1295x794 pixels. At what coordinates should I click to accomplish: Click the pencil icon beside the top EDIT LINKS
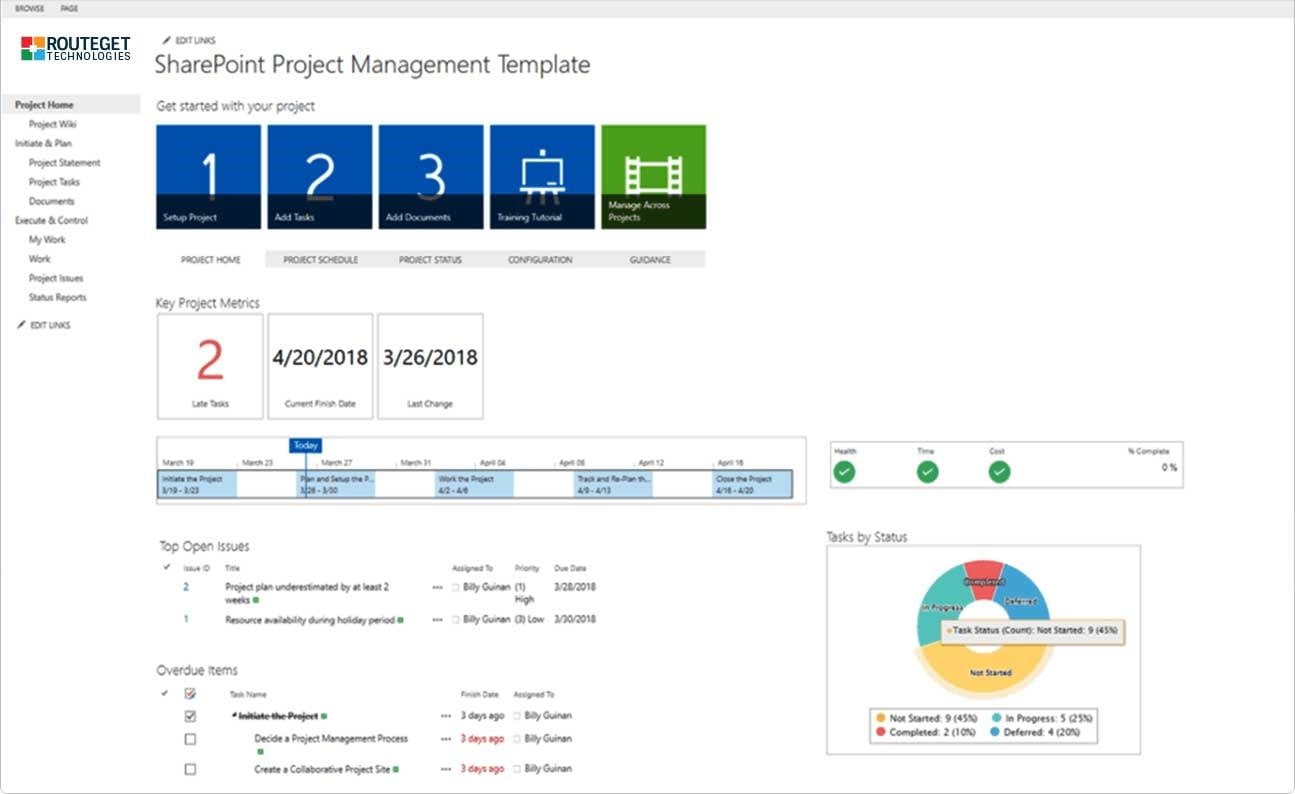[x=166, y=40]
